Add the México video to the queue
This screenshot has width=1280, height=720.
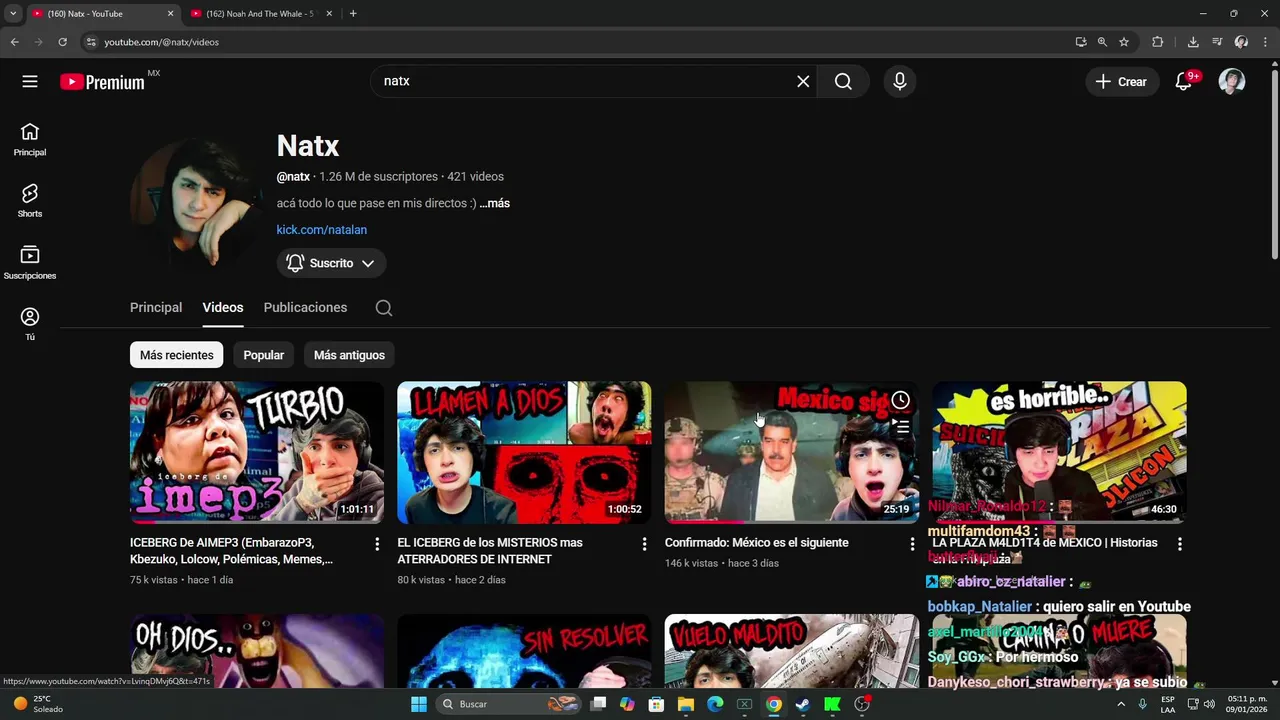click(x=901, y=427)
